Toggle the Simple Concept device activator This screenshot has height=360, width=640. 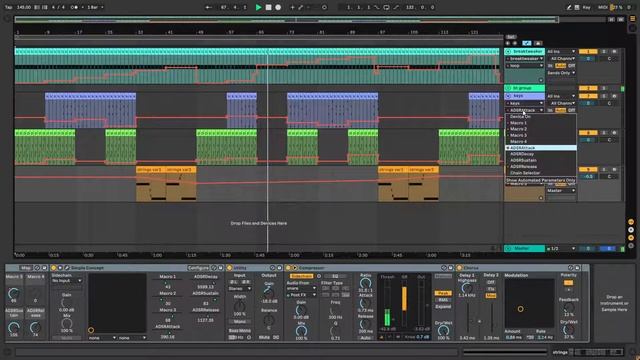tap(53, 268)
